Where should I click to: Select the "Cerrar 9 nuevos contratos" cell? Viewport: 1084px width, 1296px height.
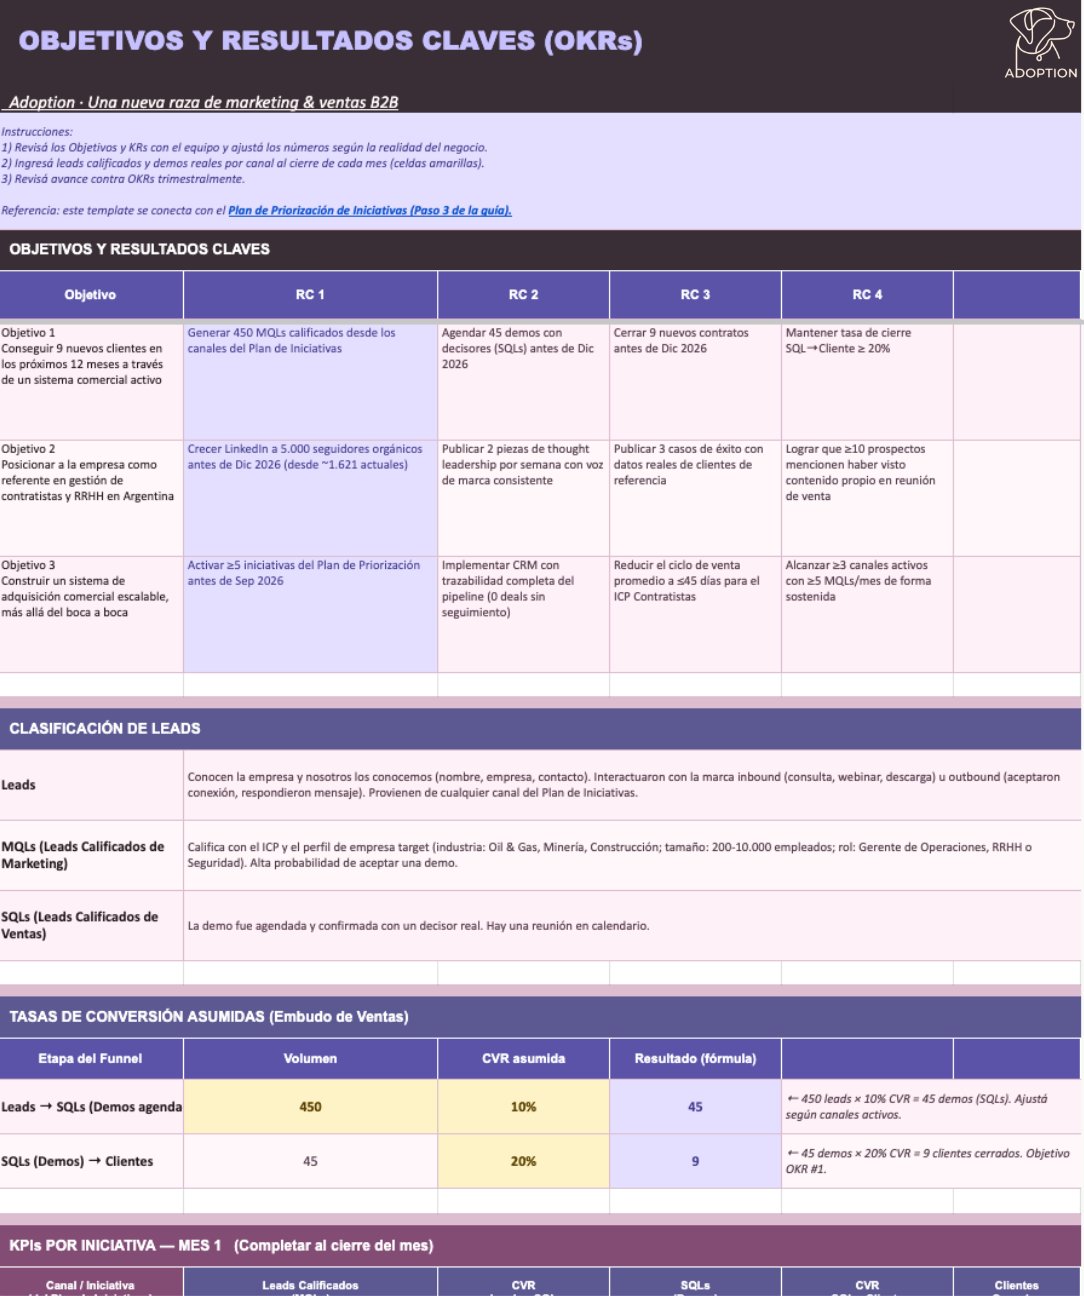[695, 381]
